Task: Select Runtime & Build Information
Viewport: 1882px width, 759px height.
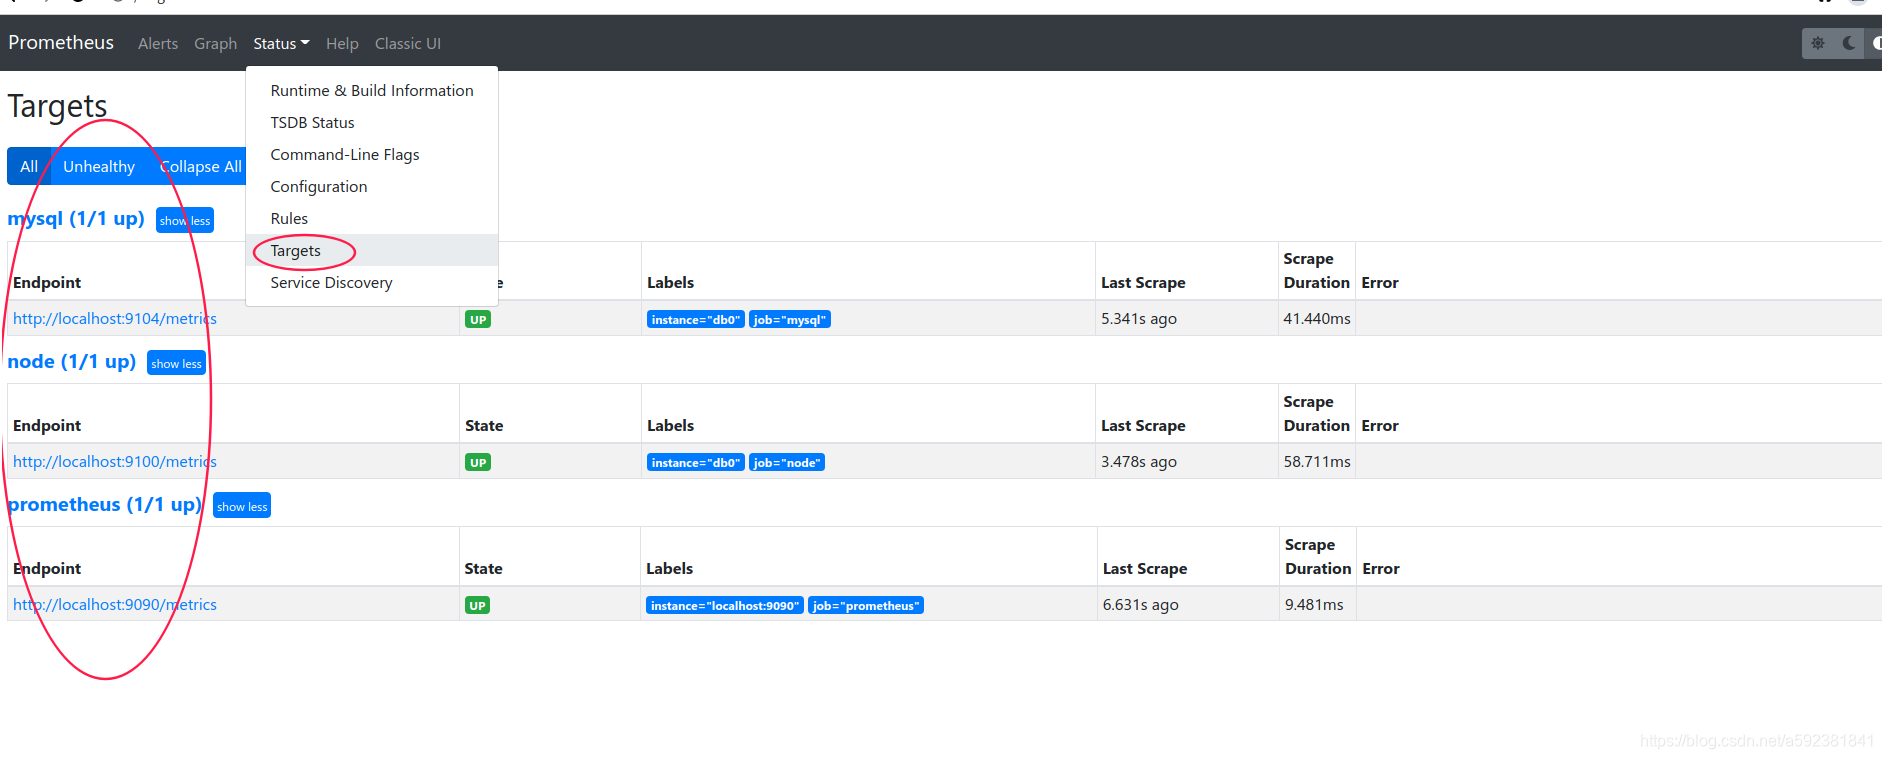Action: (372, 90)
